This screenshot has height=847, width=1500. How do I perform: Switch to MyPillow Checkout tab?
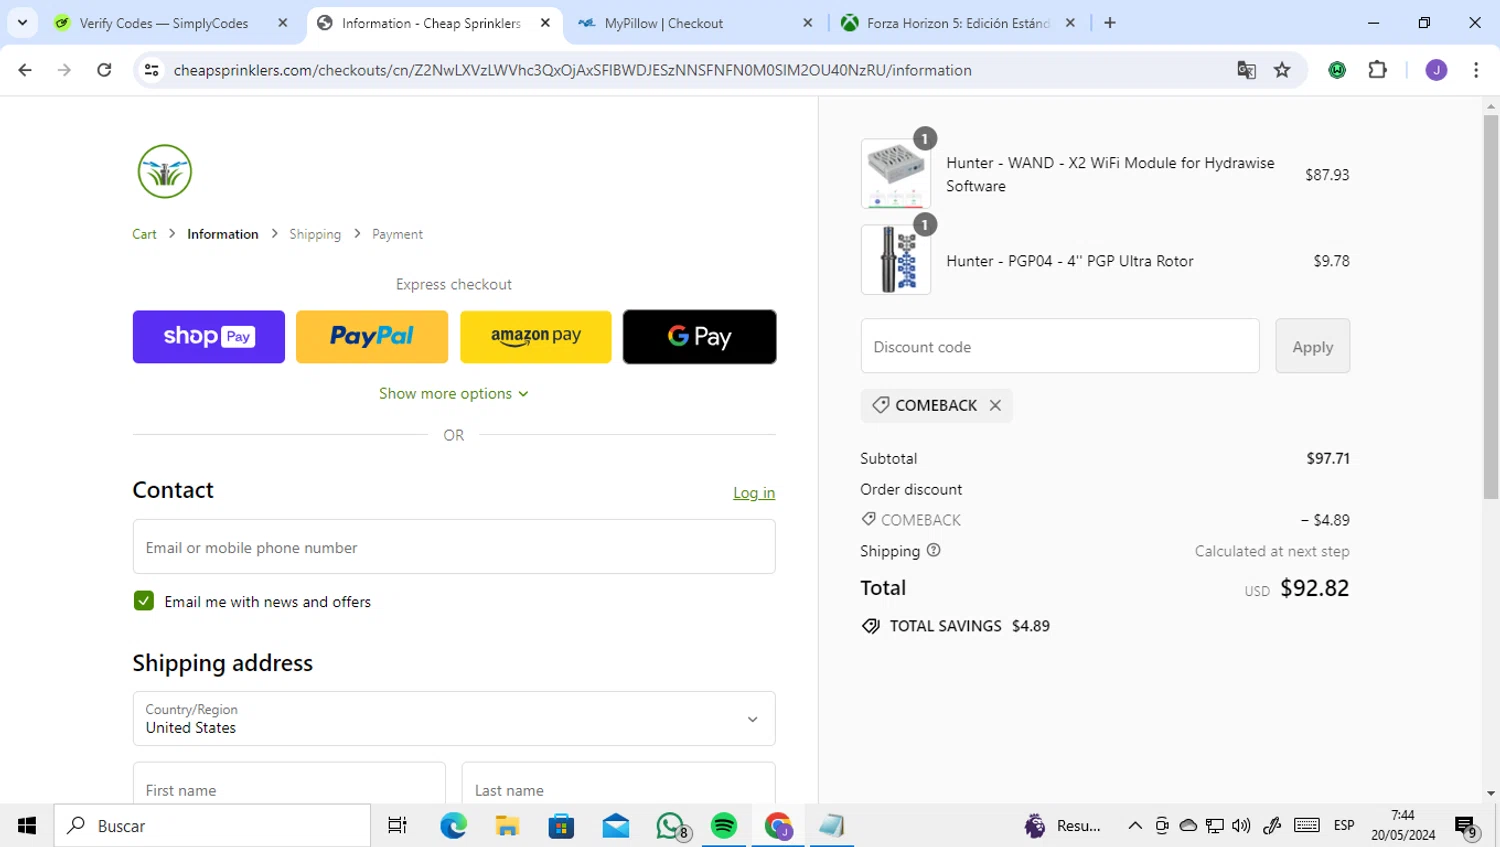tap(690, 23)
